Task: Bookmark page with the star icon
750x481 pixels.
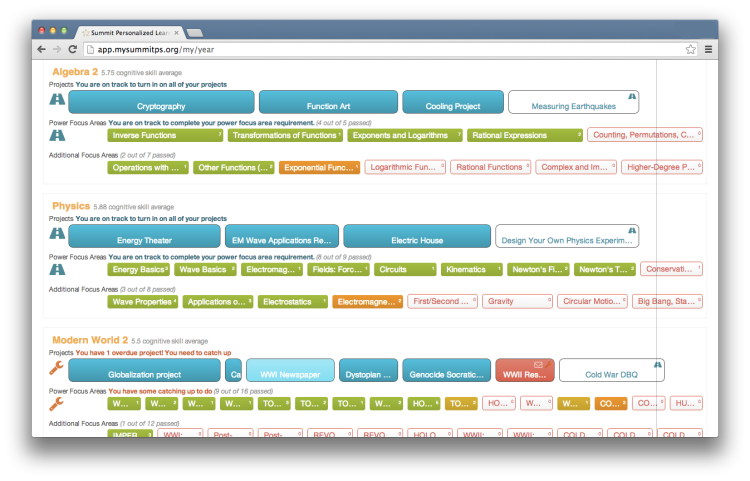Action: pyautogui.click(x=690, y=48)
